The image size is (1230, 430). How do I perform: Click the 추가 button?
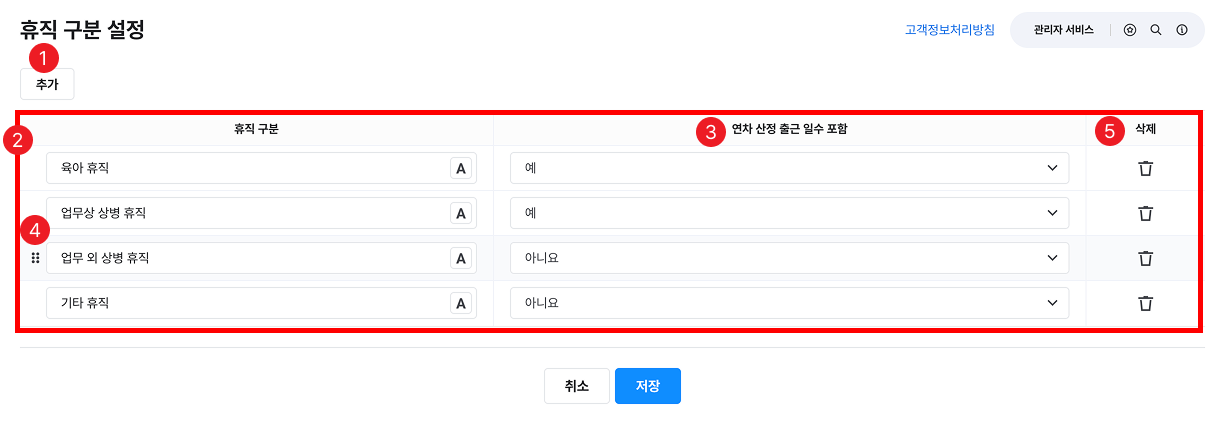(47, 84)
